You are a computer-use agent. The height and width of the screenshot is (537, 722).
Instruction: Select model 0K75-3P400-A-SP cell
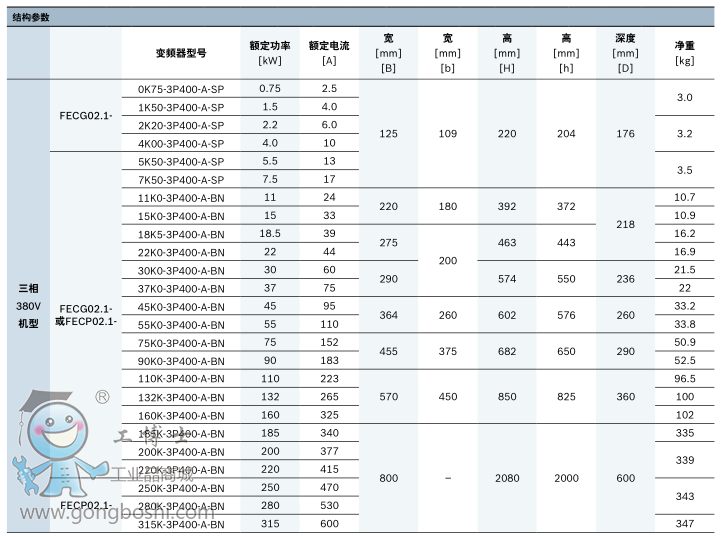point(181,89)
